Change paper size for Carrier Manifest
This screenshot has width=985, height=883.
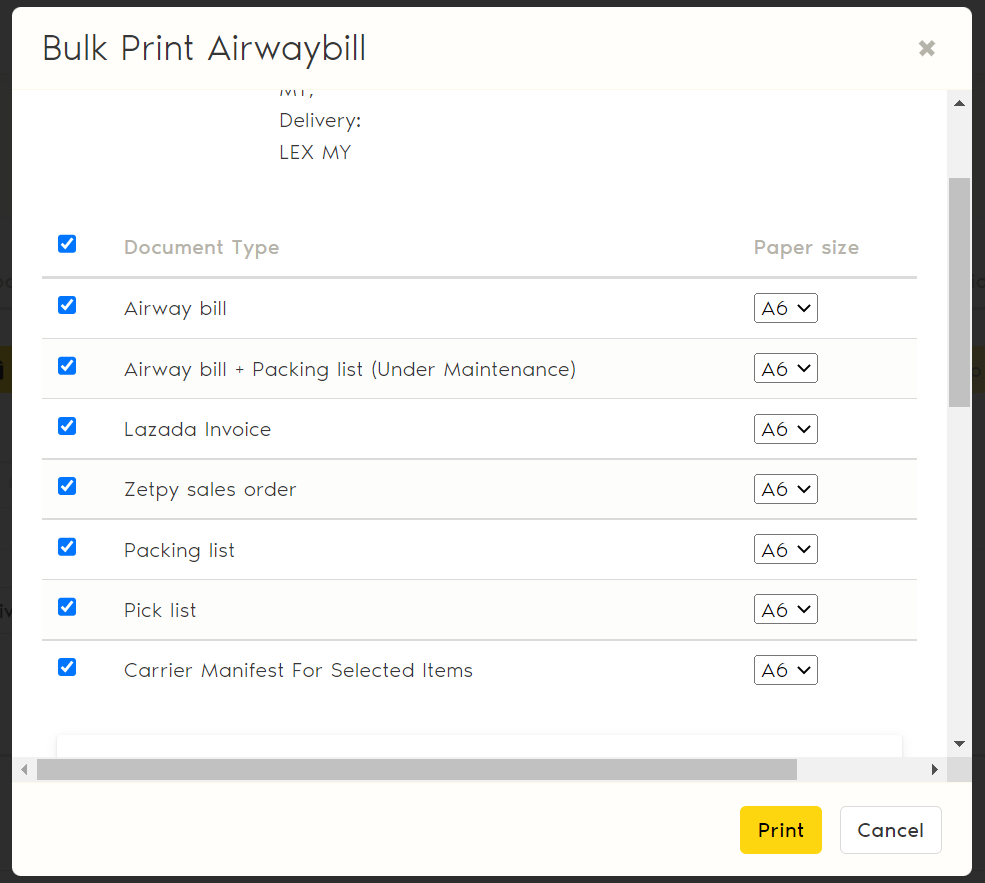[x=785, y=670]
